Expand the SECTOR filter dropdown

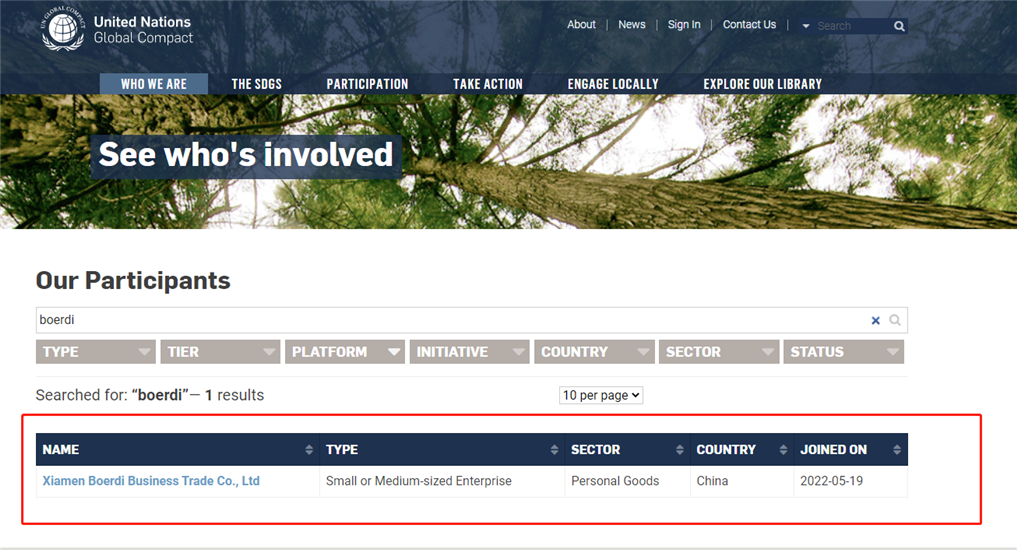(x=719, y=352)
